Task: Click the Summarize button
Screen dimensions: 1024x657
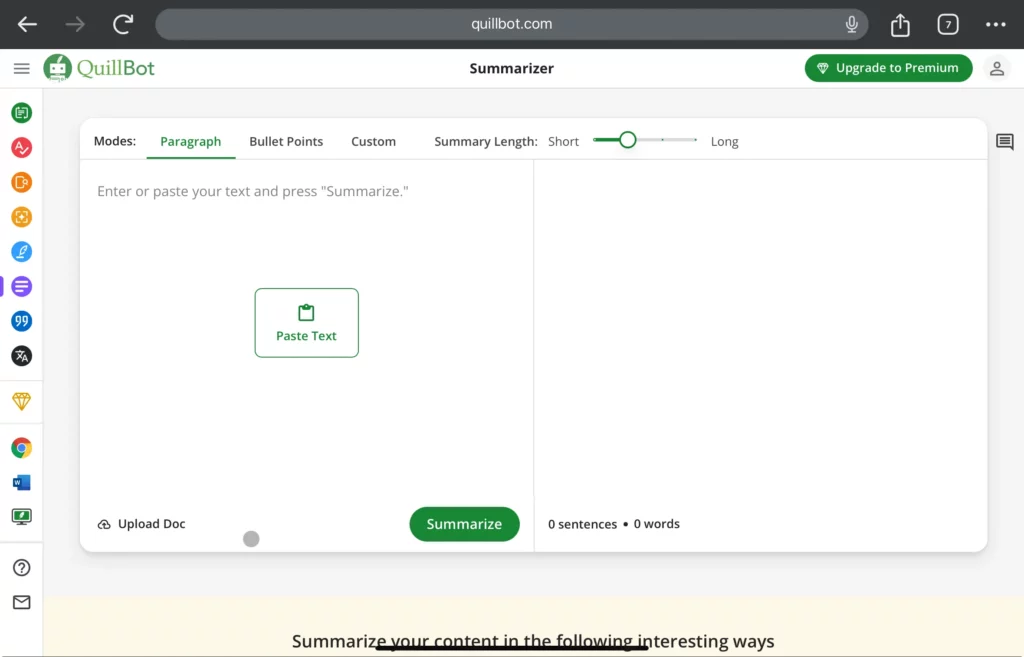Action: pos(464,524)
